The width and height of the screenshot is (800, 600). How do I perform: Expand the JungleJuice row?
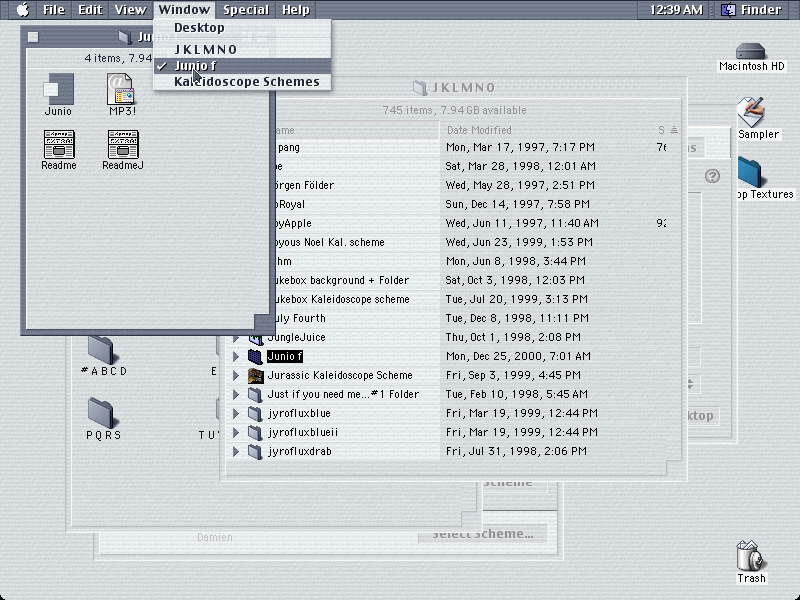236,337
